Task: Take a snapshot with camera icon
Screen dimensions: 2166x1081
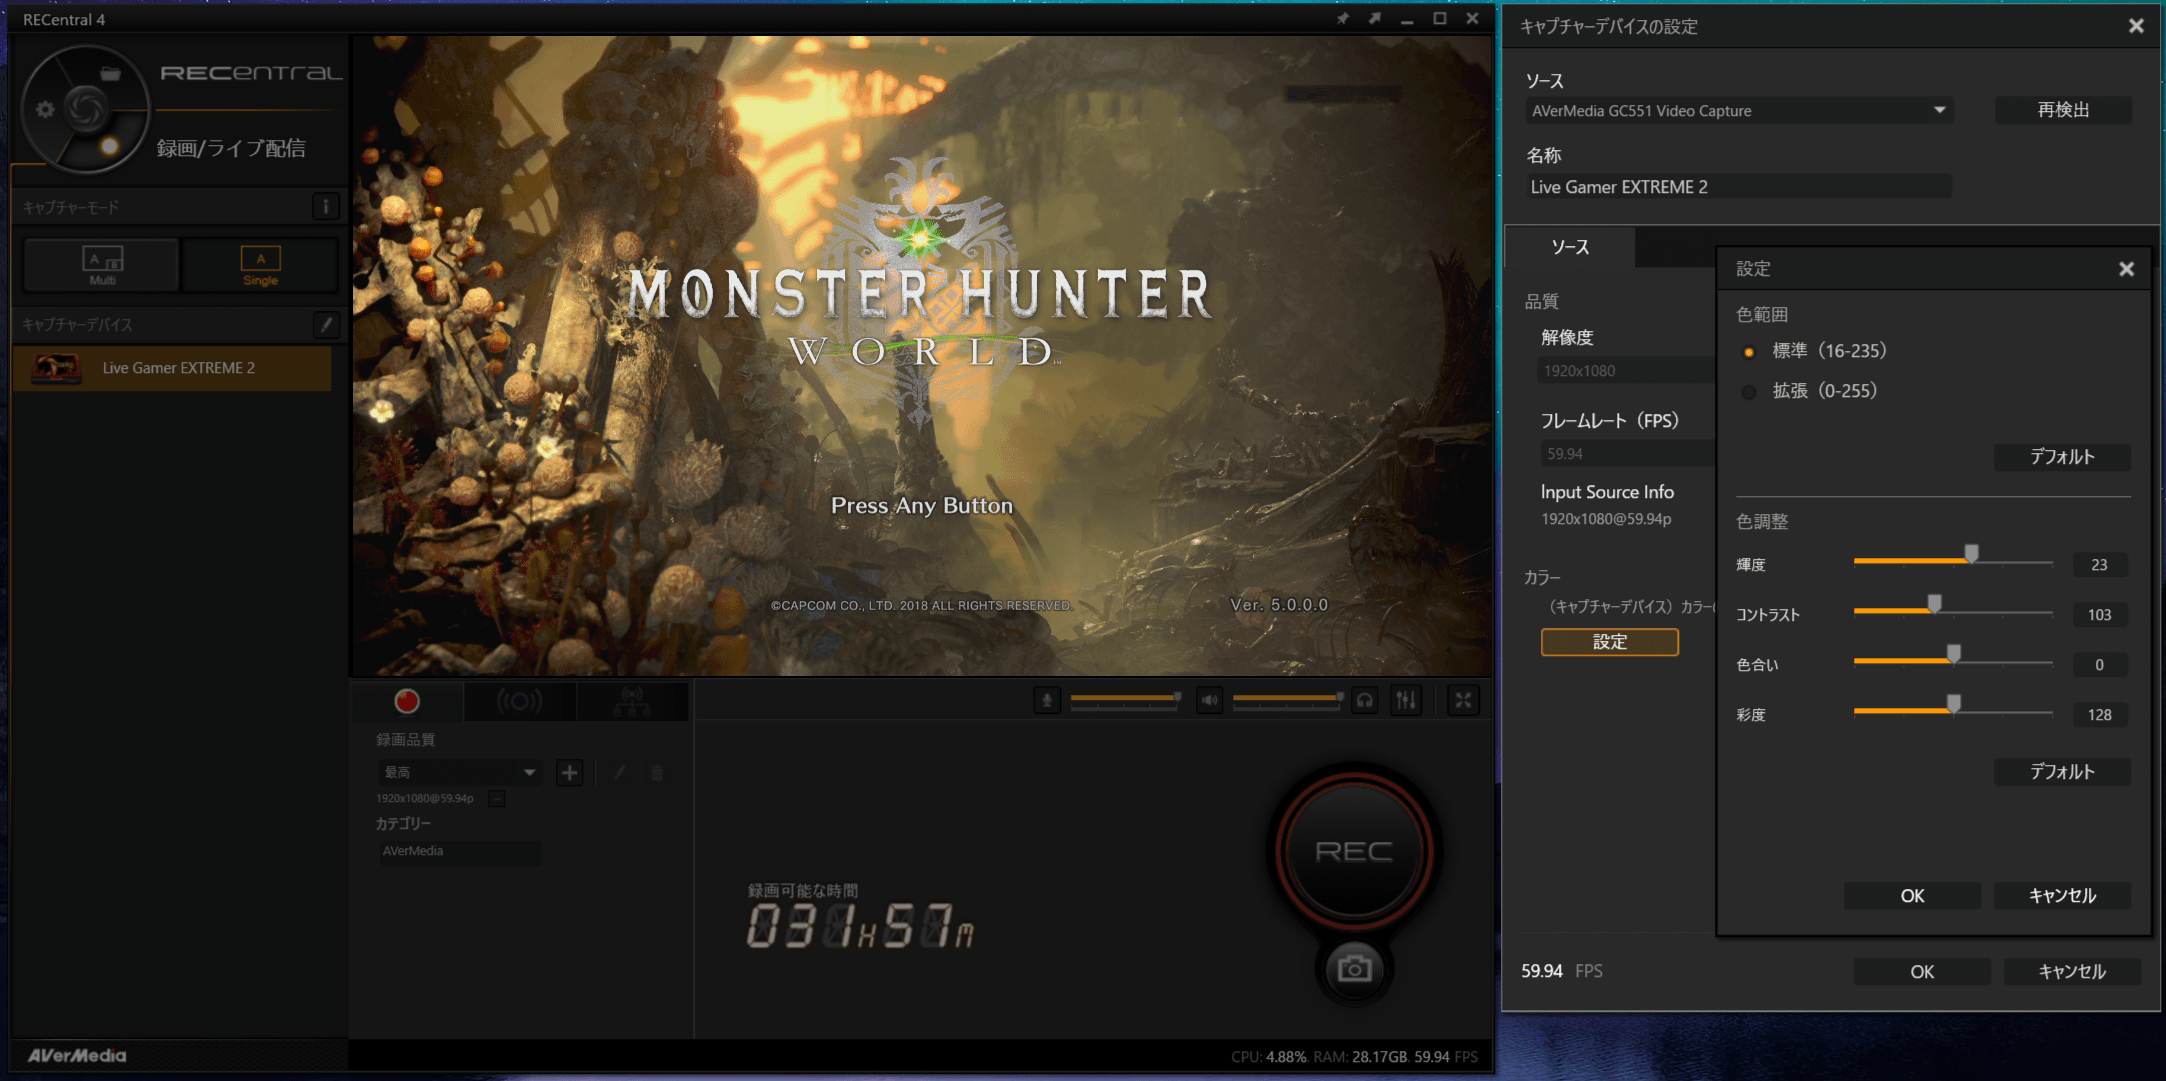Action: 1354,968
